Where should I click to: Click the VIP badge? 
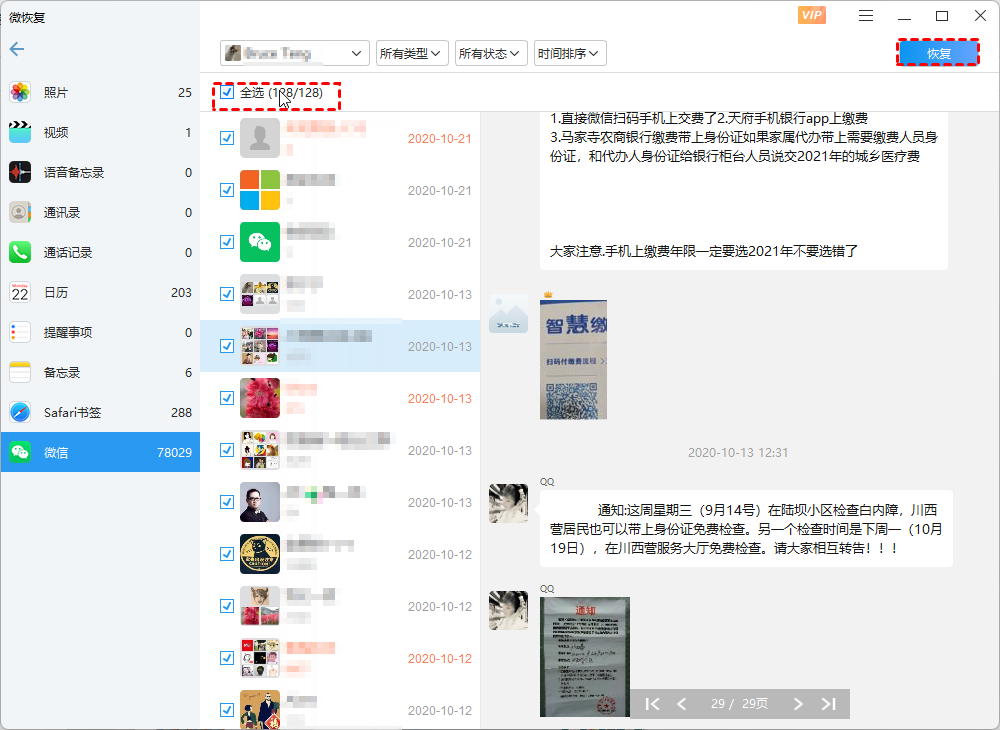(x=811, y=15)
